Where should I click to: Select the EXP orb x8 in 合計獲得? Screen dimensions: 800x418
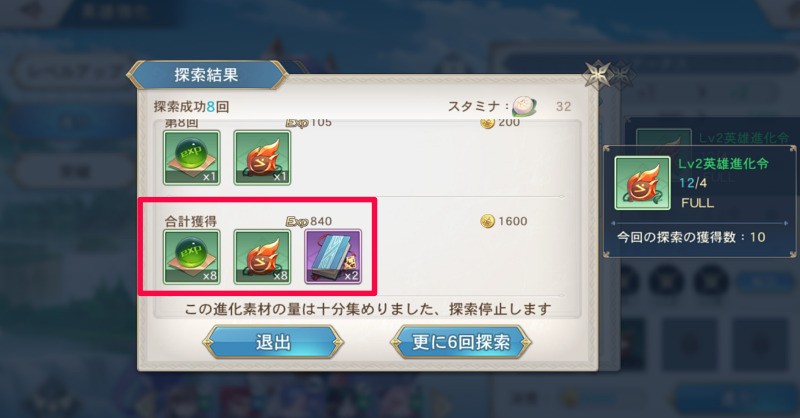[x=192, y=257]
